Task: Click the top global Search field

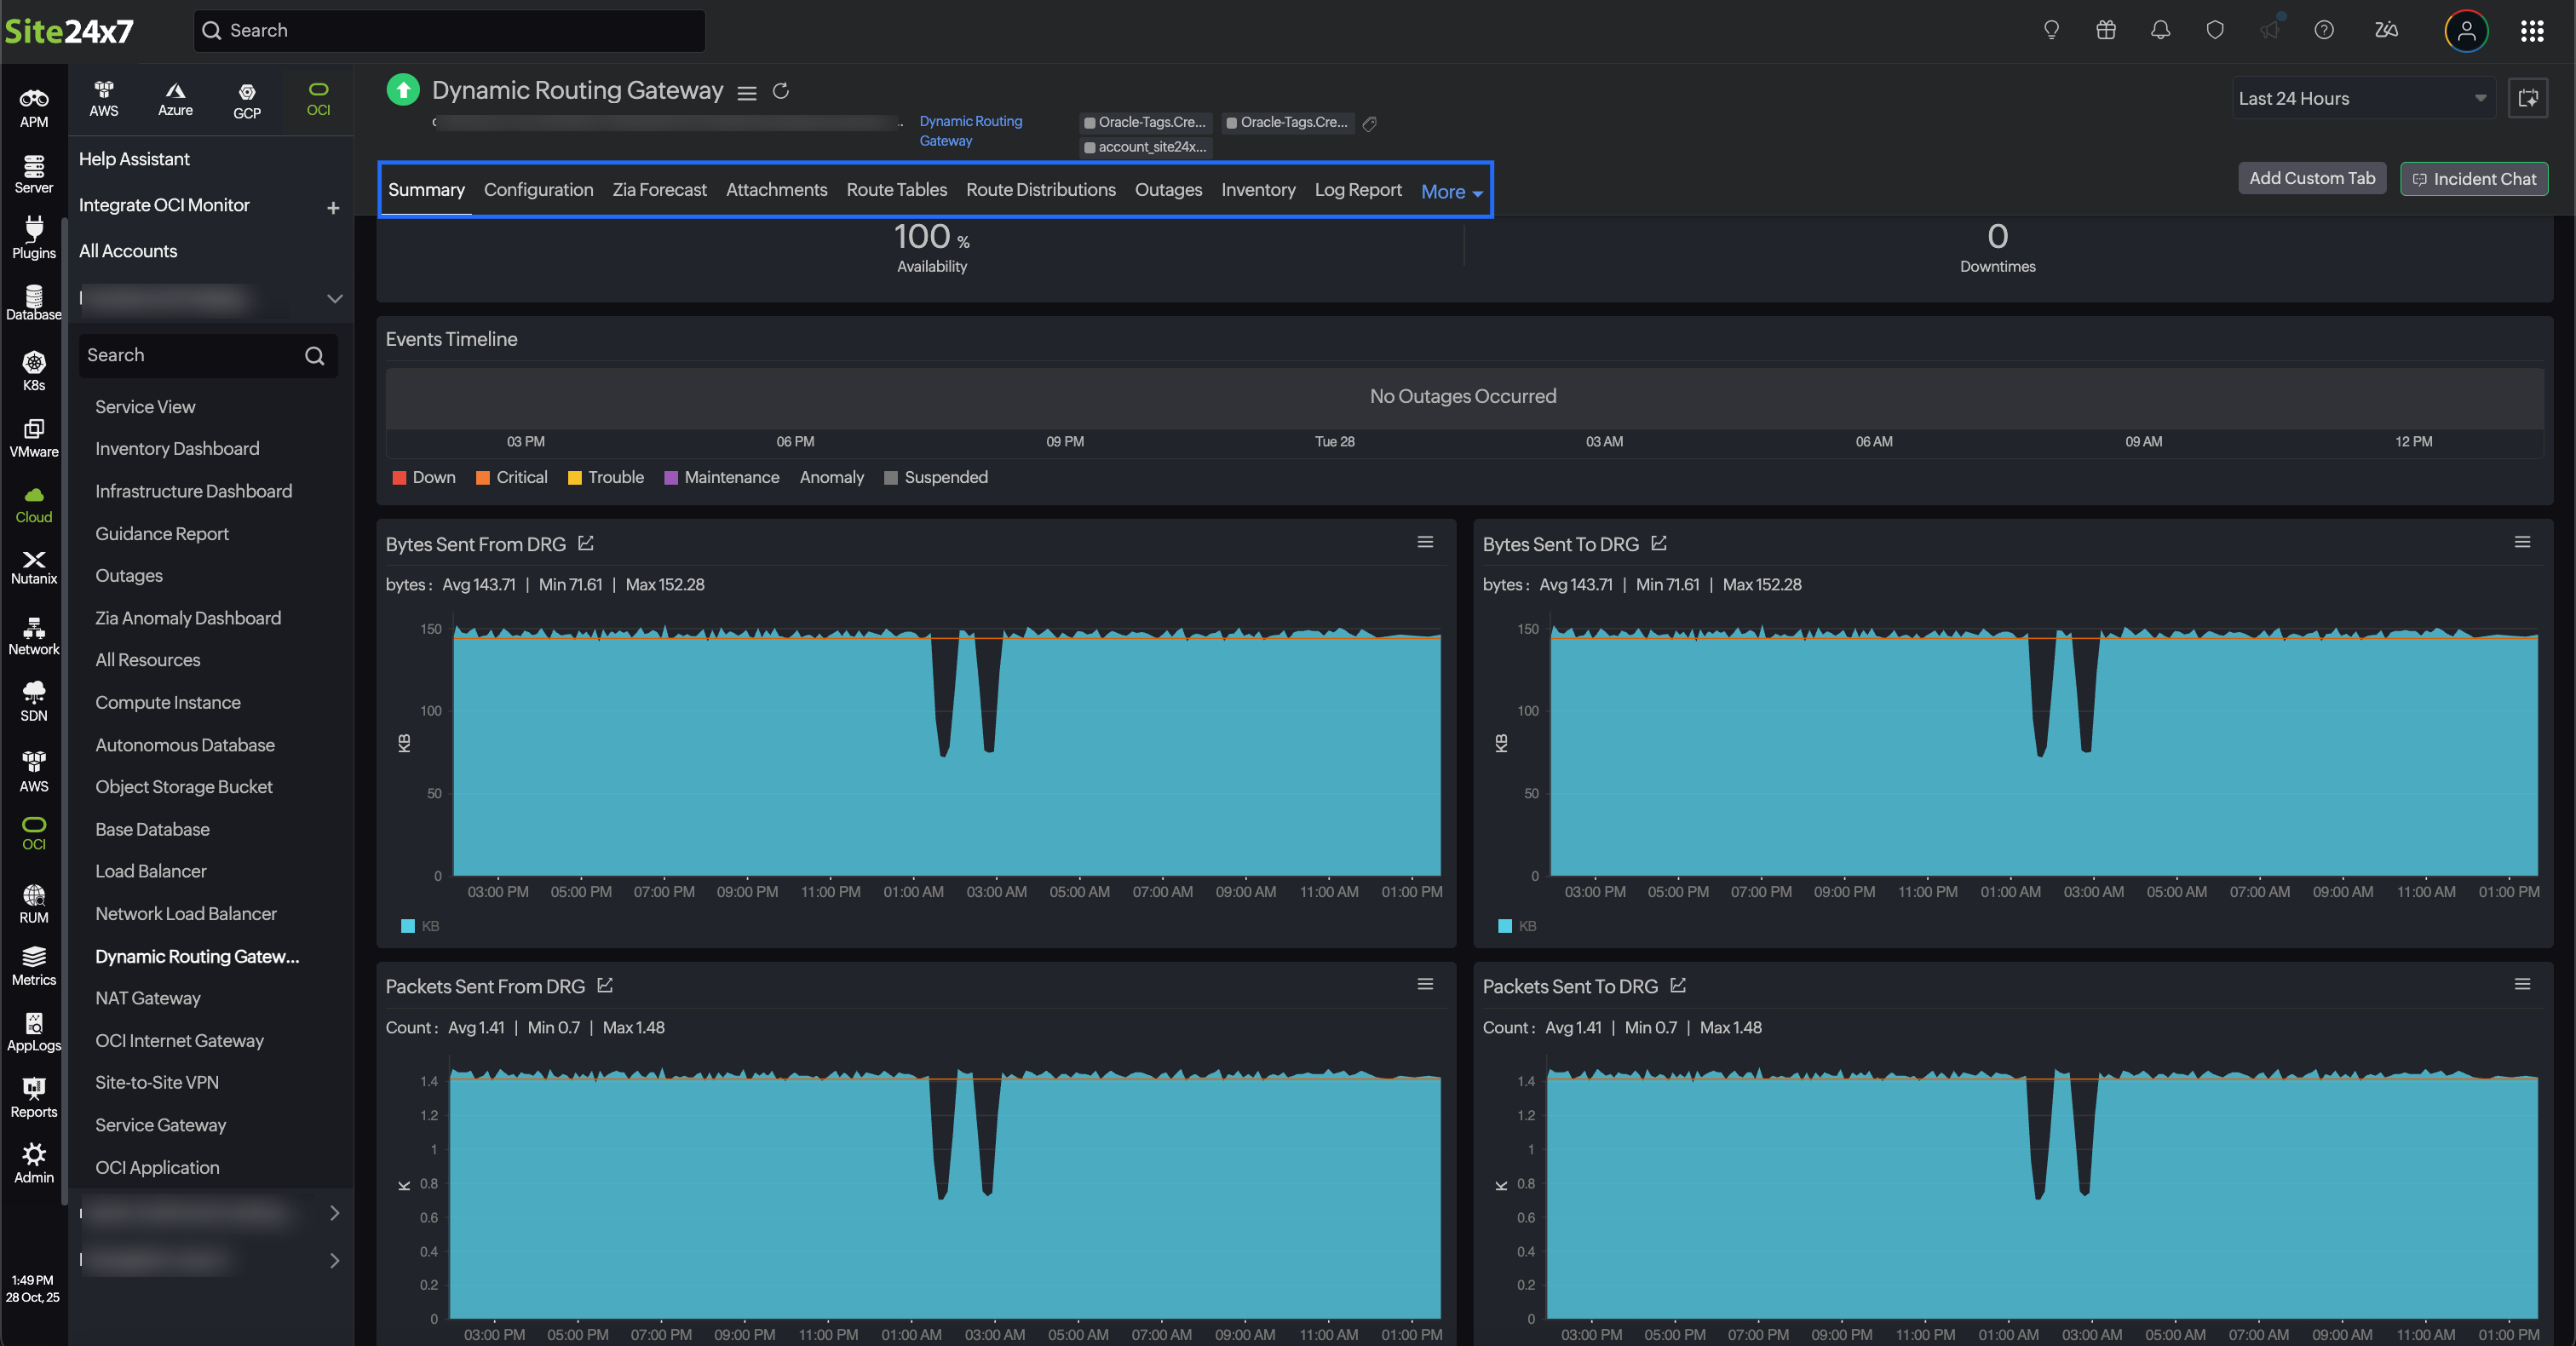Action: (x=450, y=31)
